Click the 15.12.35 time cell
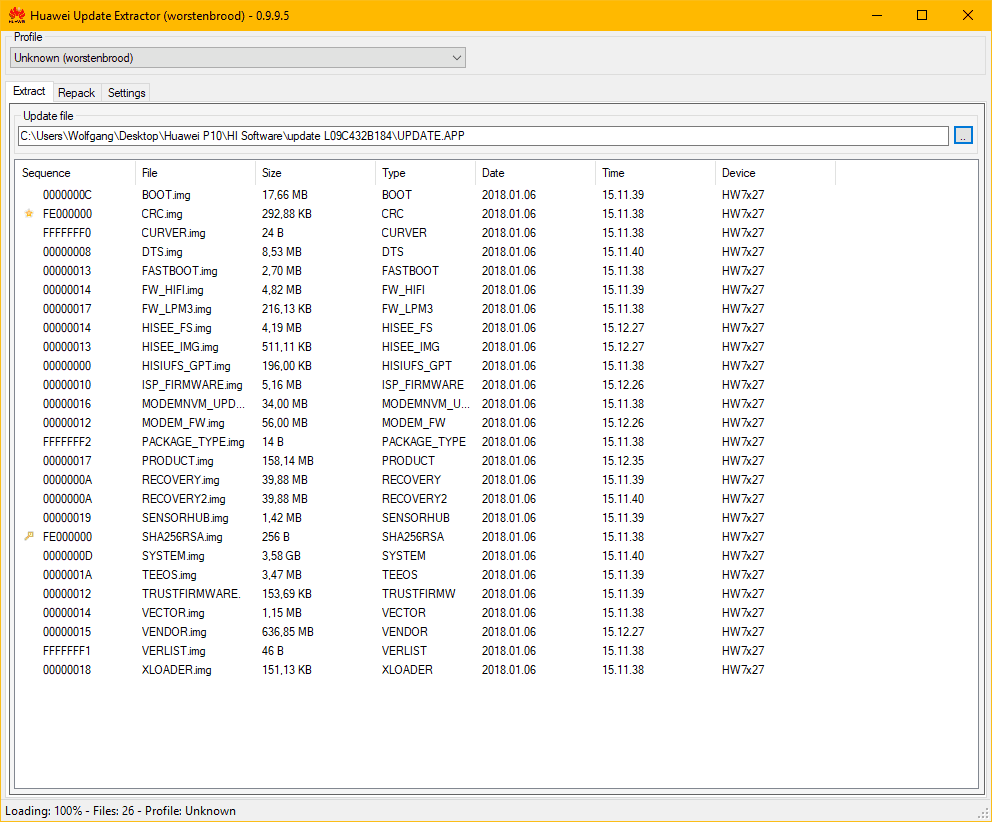This screenshot has height=822, width=992. tap(623, 461)
